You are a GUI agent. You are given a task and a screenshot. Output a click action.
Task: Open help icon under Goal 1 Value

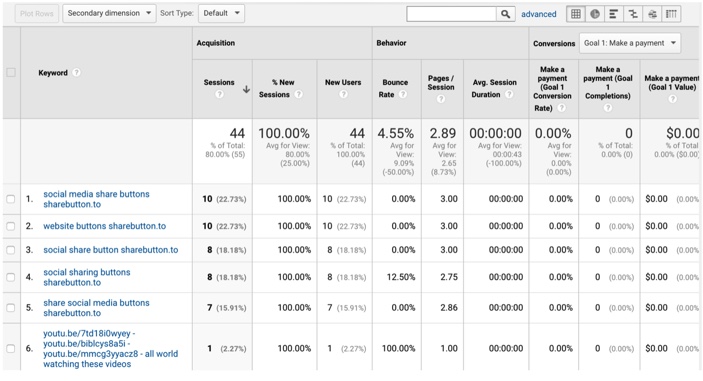click(x=672, y=99)
